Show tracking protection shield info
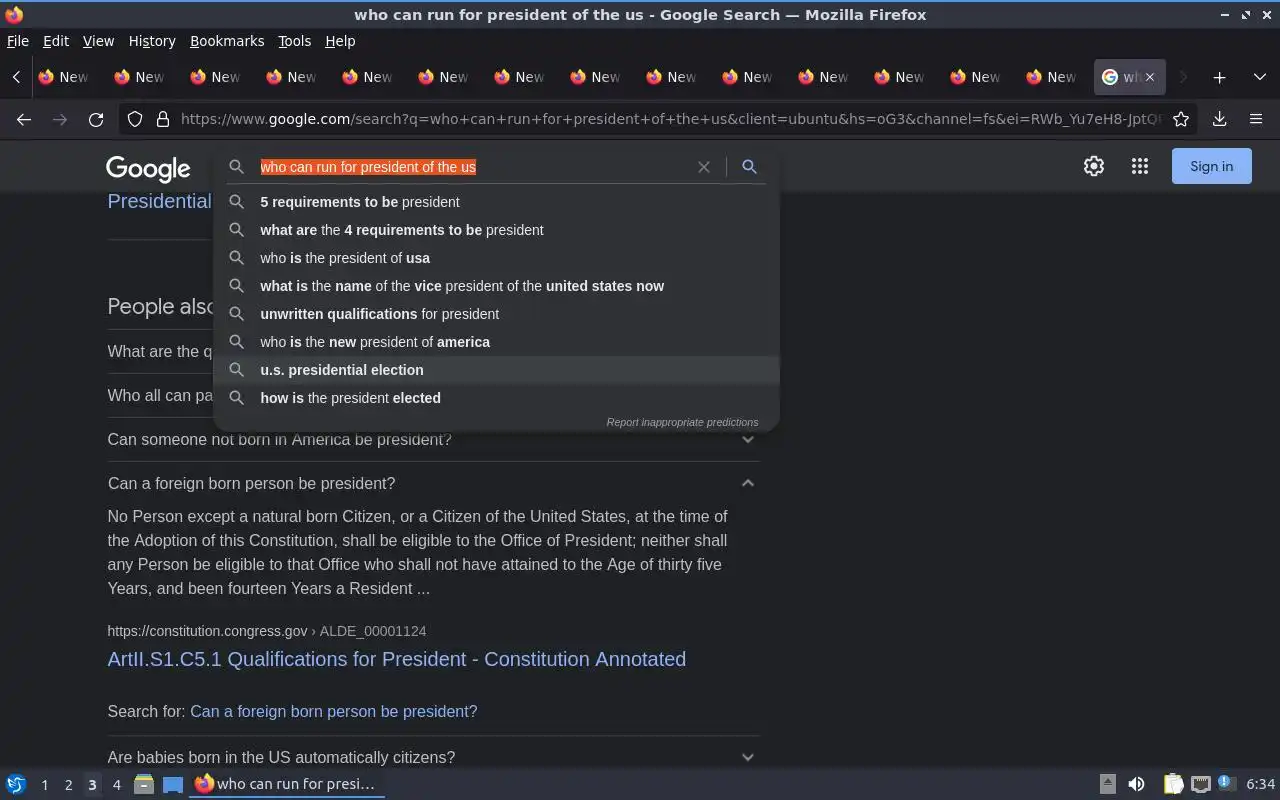Image resolution: width=1280 pixels, height=800 pixels. [x=135, y=119]
